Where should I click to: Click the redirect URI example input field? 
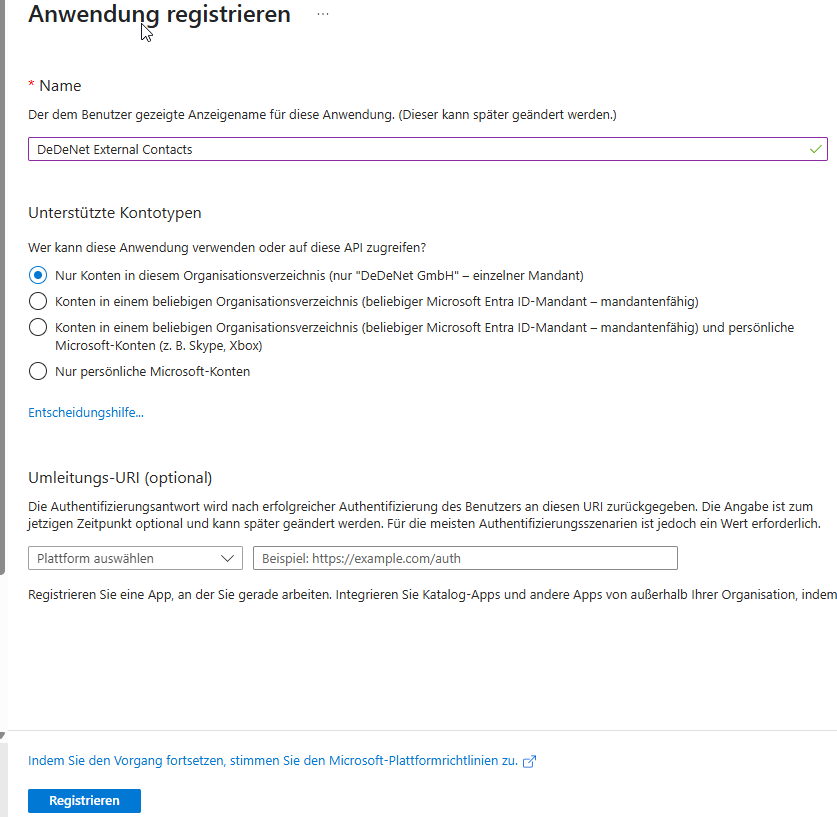pos(465,558)
